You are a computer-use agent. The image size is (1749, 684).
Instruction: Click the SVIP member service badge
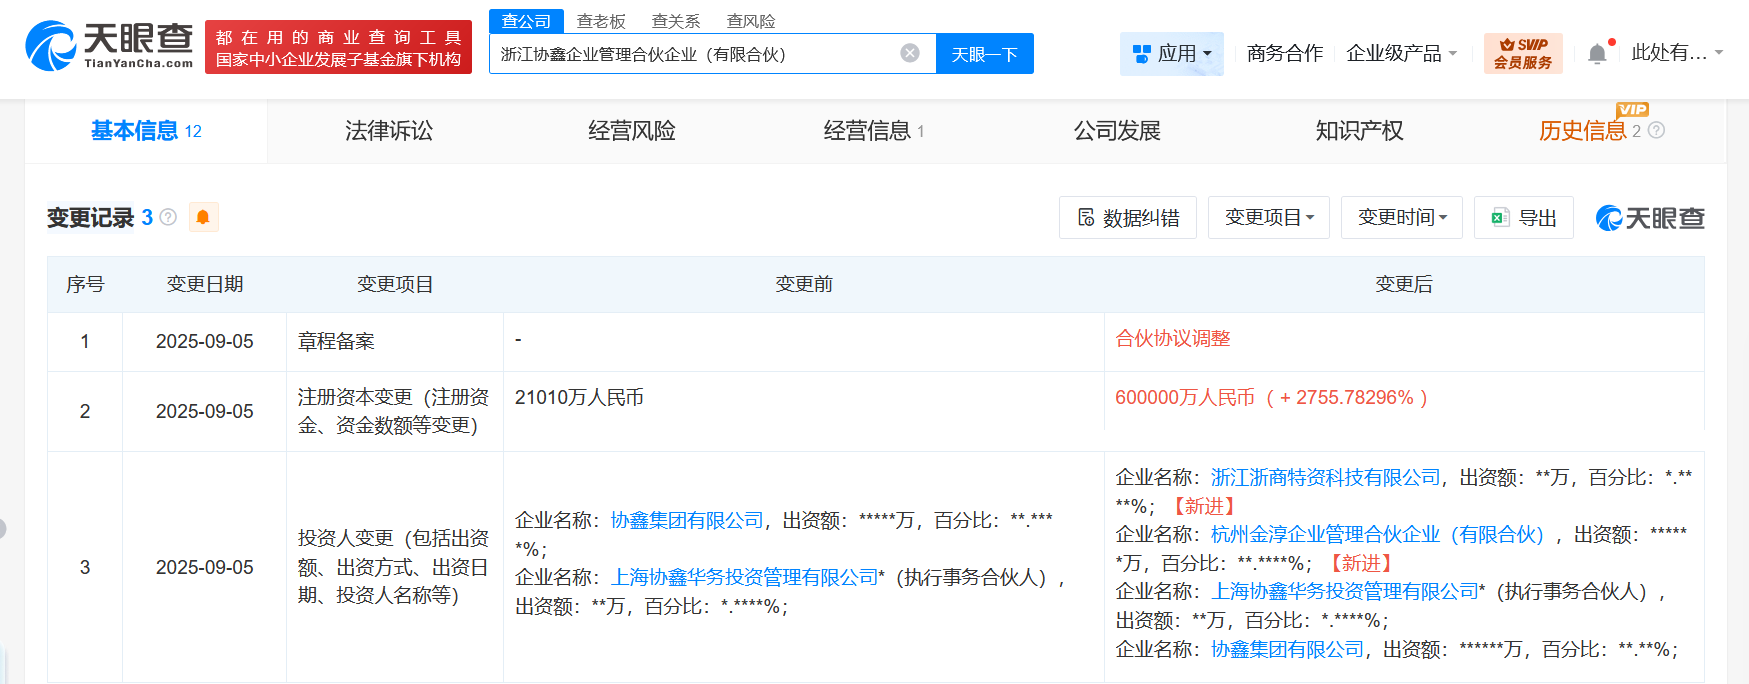coord(1522,53)
